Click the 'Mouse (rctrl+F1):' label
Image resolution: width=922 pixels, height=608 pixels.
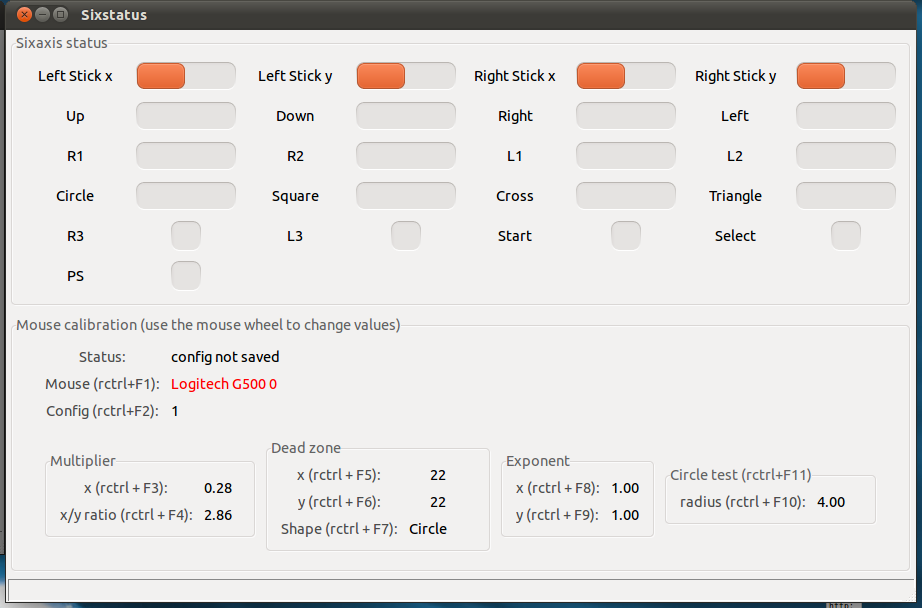tap(102, 384)
